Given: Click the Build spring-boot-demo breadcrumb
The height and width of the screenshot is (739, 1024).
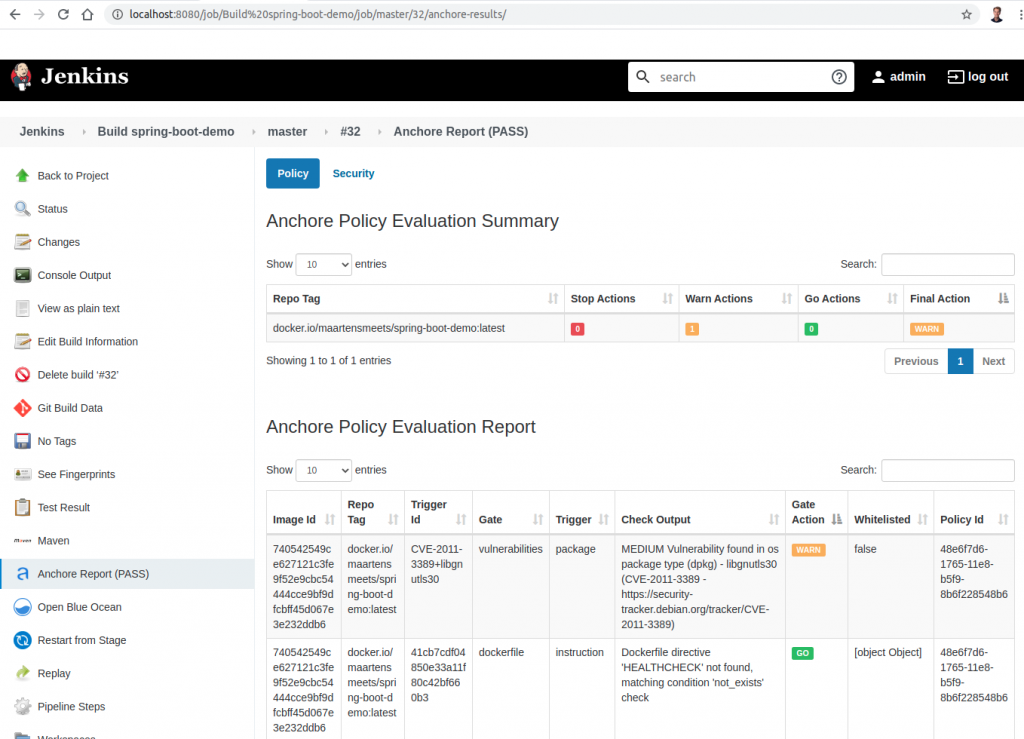Looking at the screenshot, I should coord(166,132).
